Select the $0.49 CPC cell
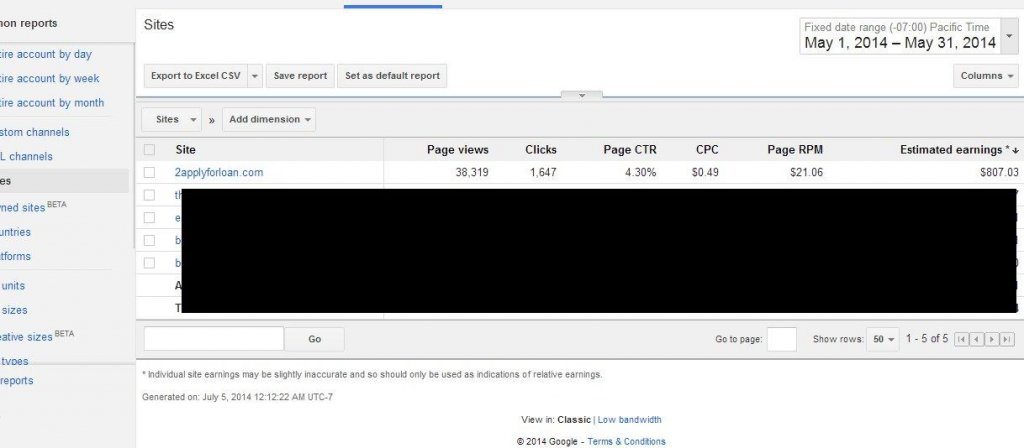The width and height of the screenshot is (1024, 448). (x=705, y=172)
